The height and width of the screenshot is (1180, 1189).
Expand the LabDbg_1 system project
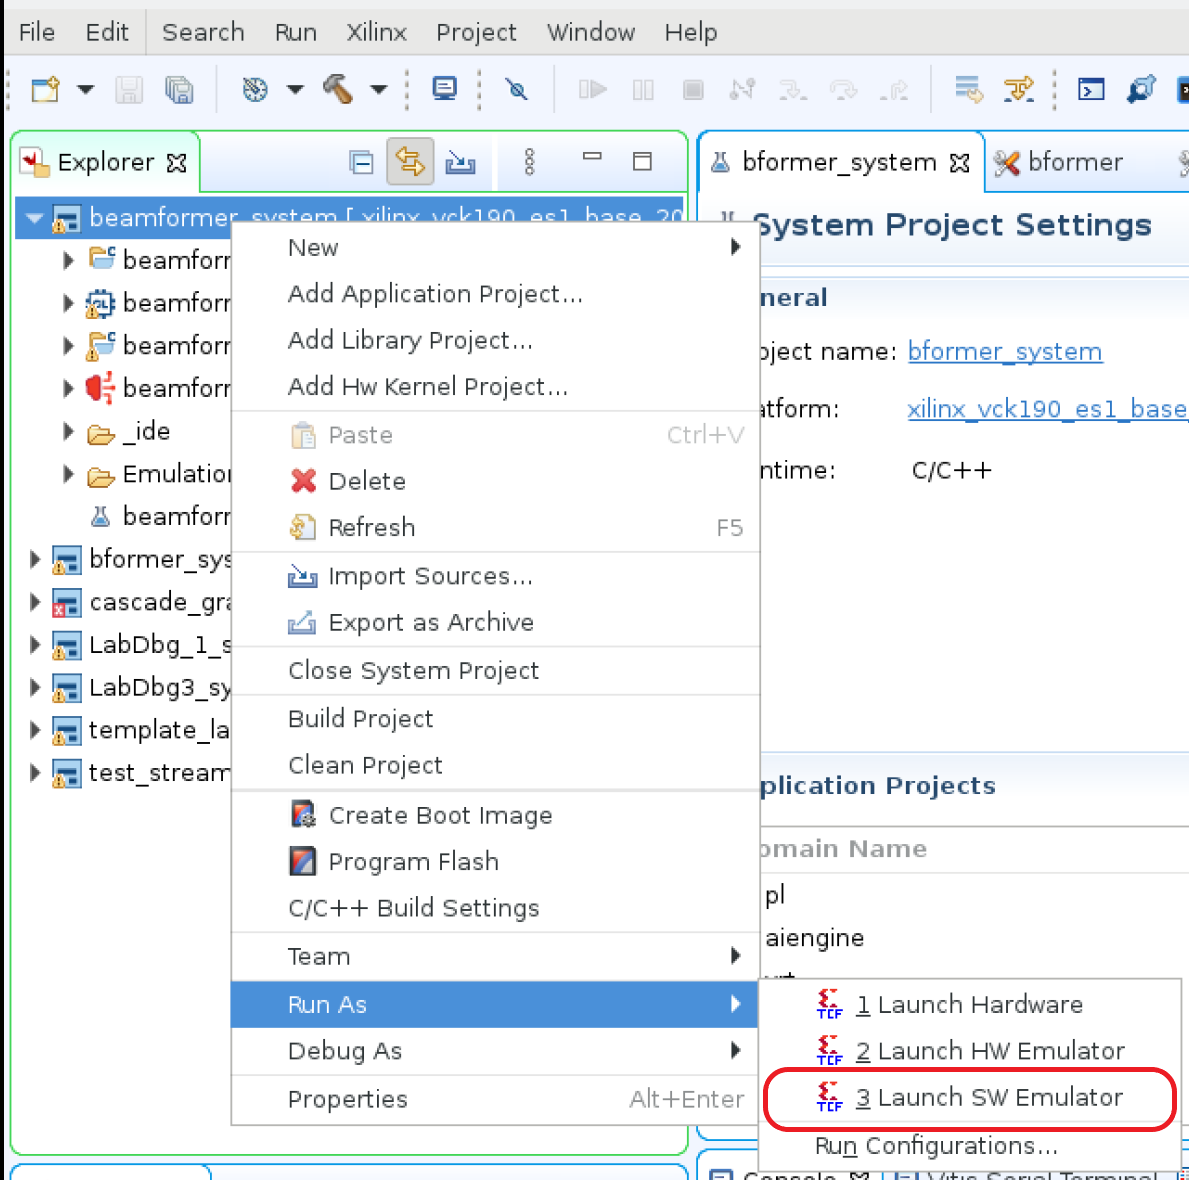click(x=35, y=645)
